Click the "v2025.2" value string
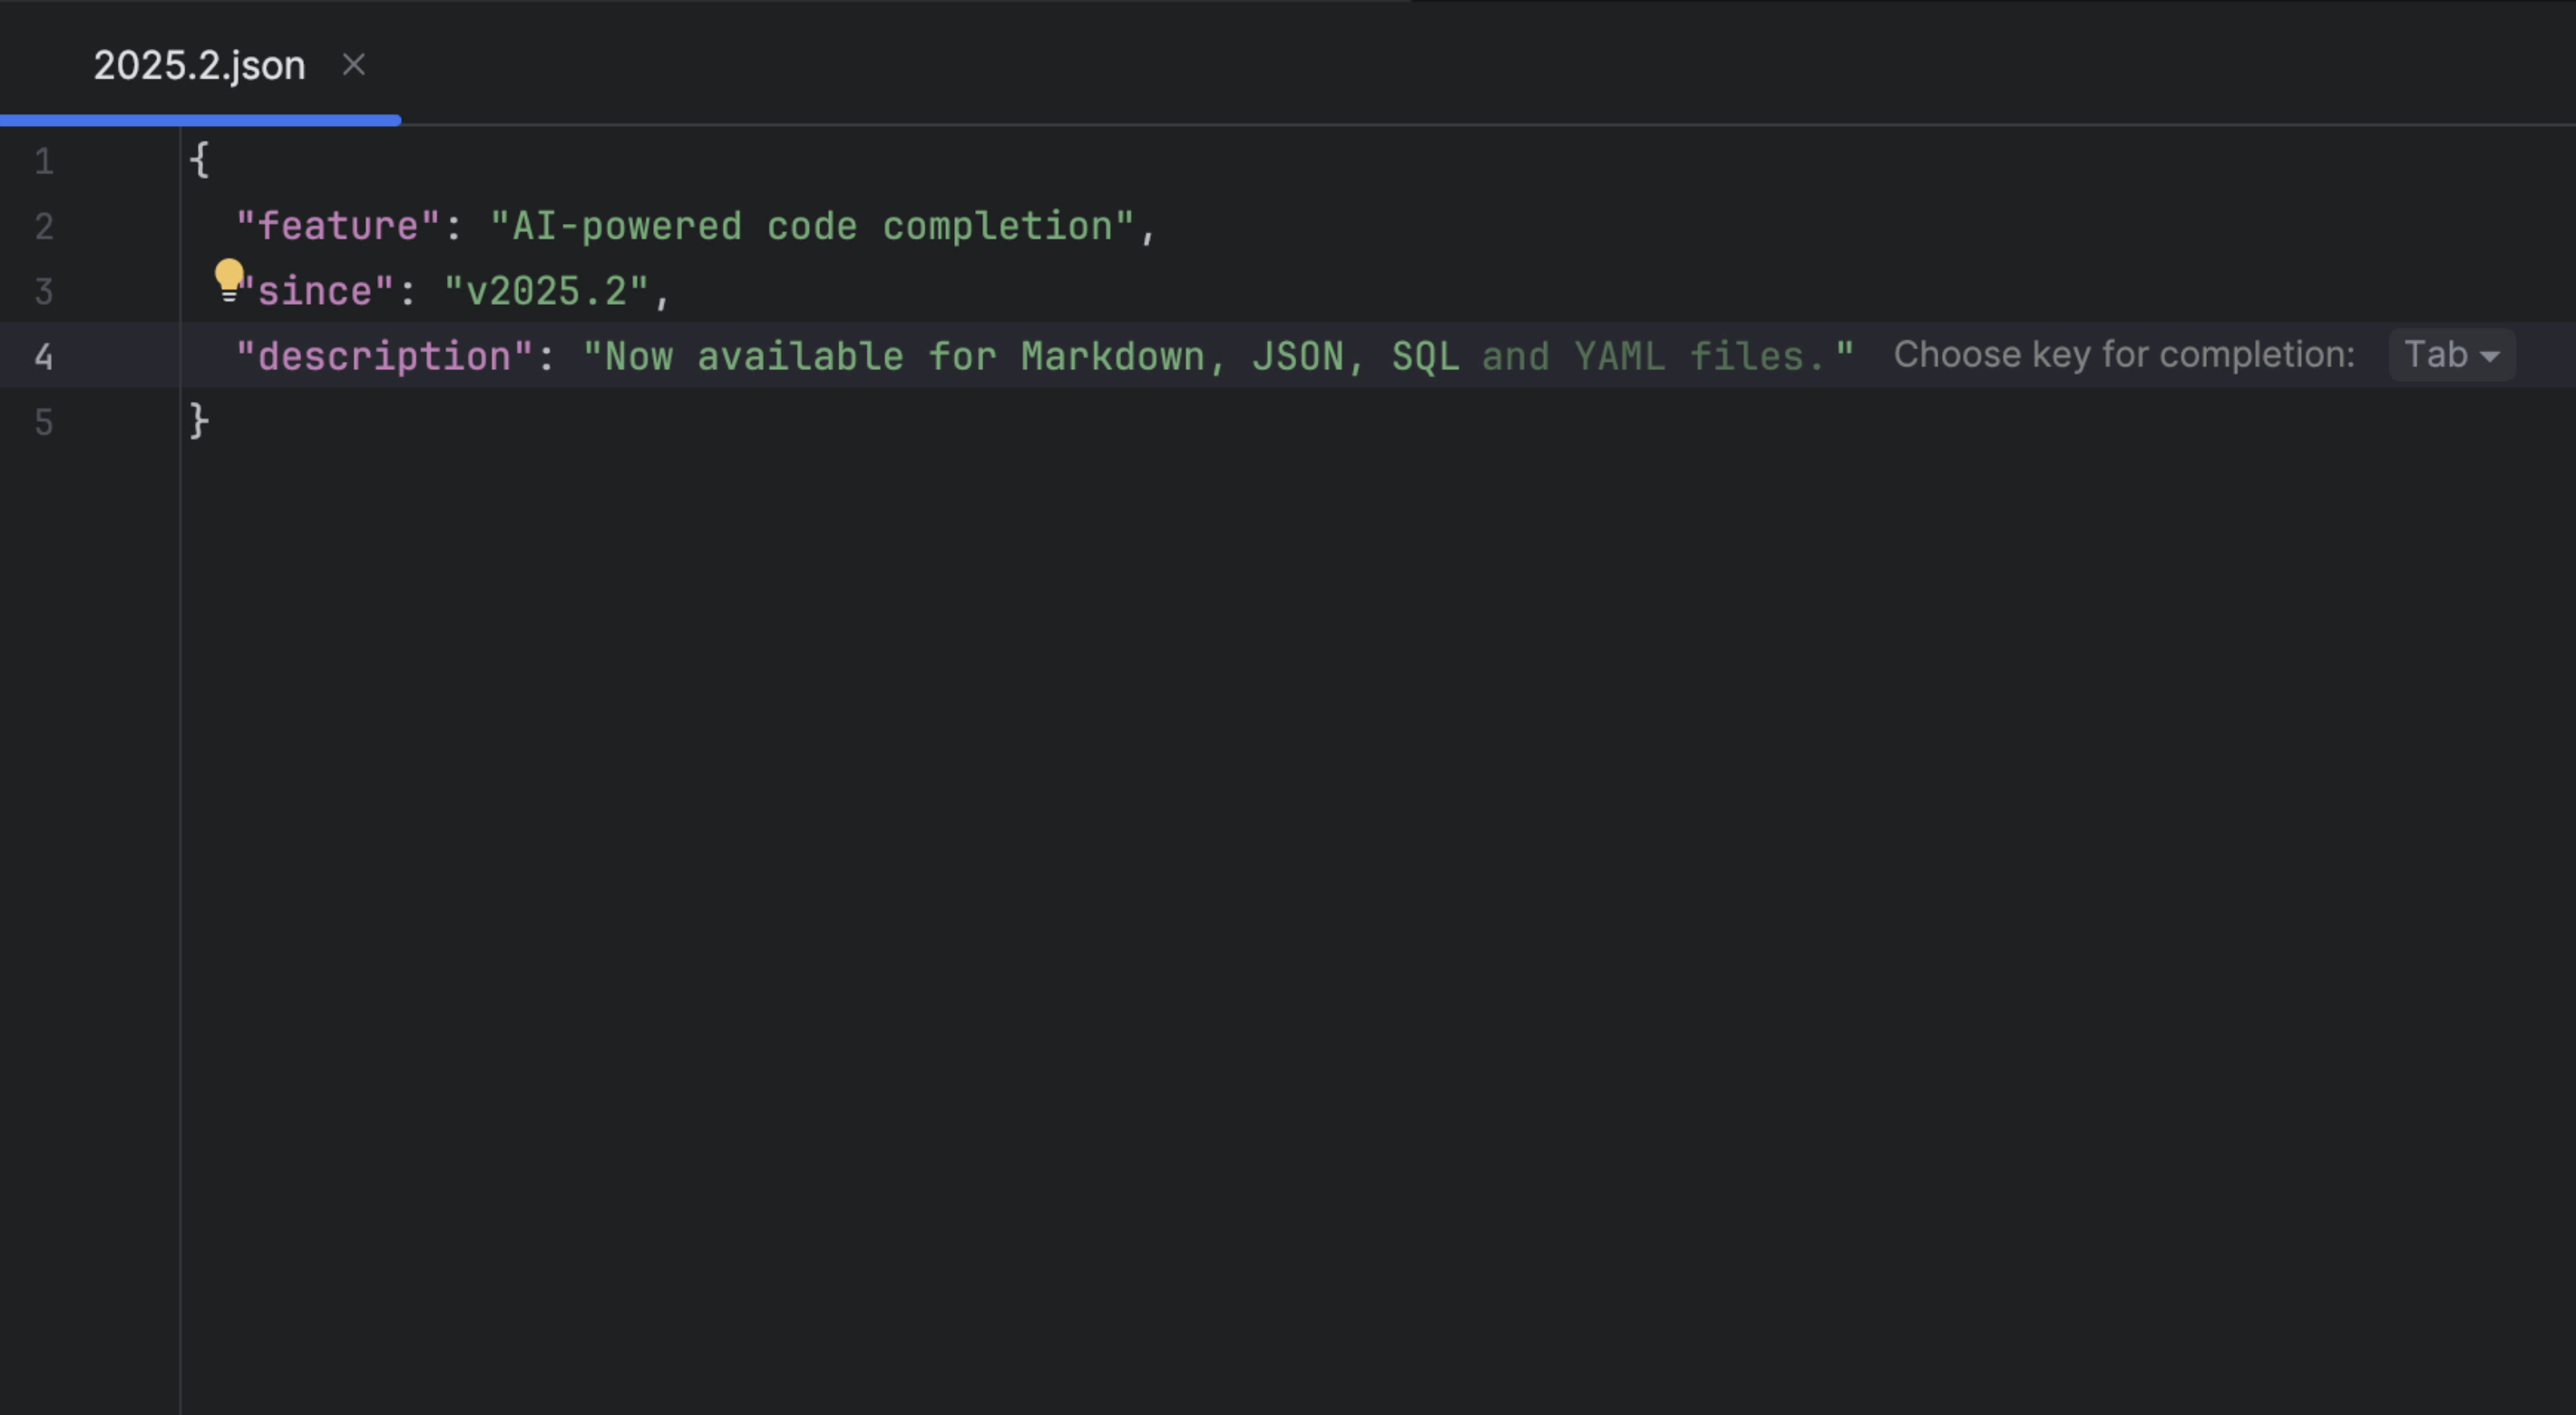Screen dimensions: 2576x1415 point(546,291)
